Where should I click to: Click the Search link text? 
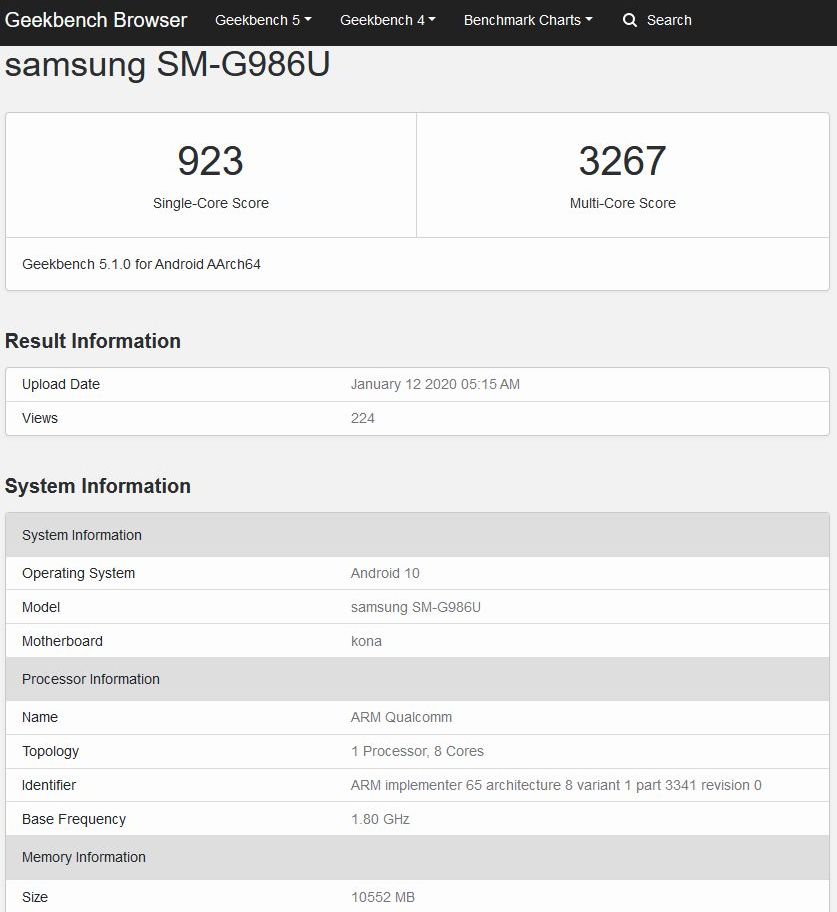pyautogui.click(x=669, y=20)
